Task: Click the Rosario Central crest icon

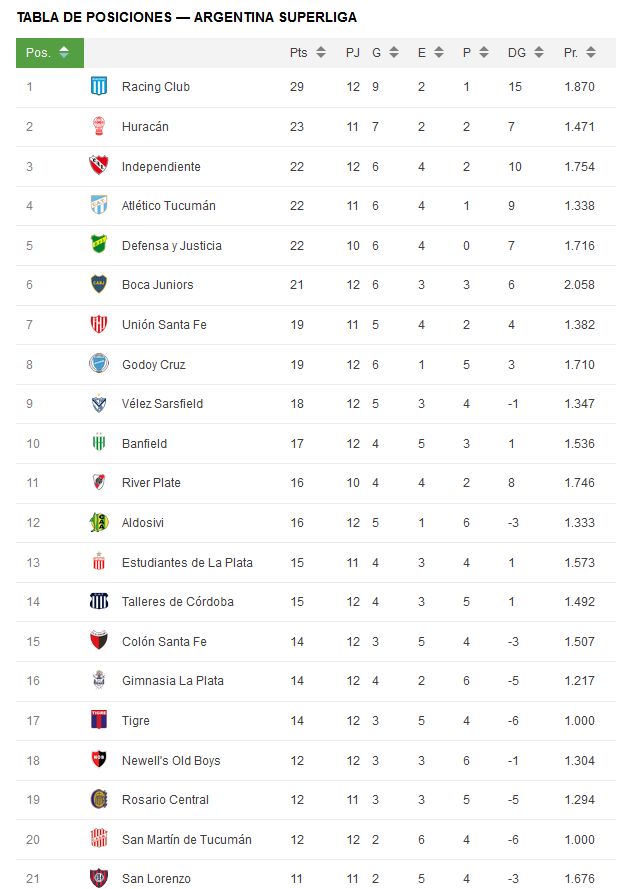Action: click(99, 799)
